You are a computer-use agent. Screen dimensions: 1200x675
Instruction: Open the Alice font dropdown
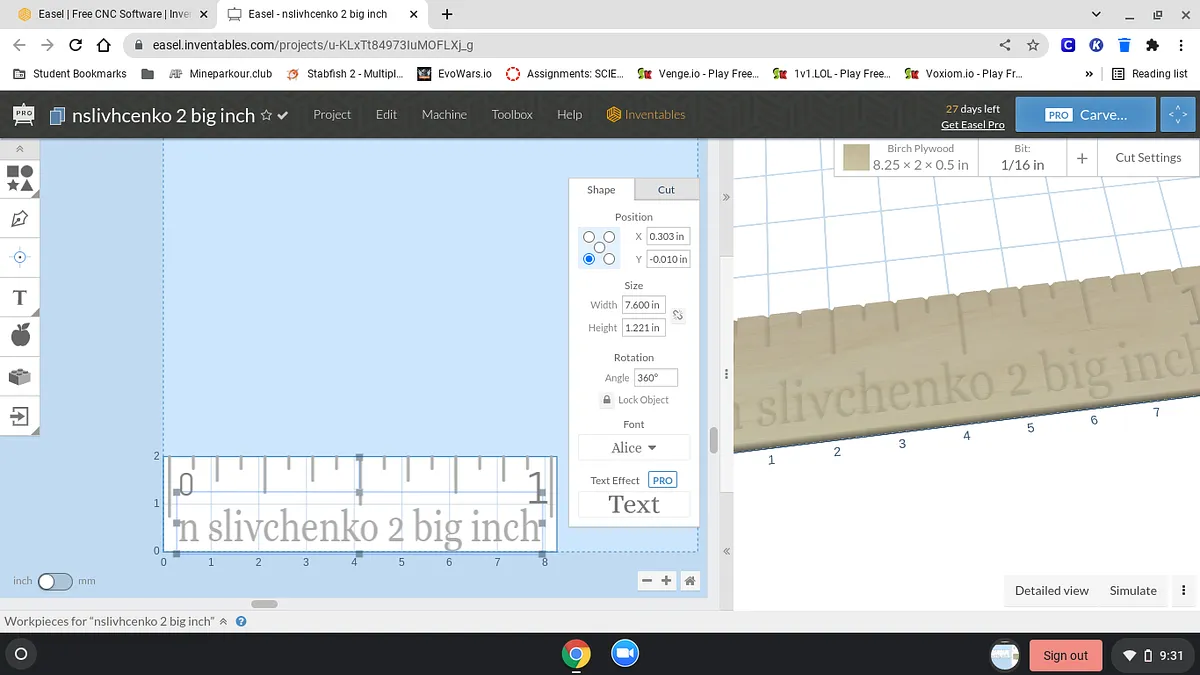(x=634, y=448)
